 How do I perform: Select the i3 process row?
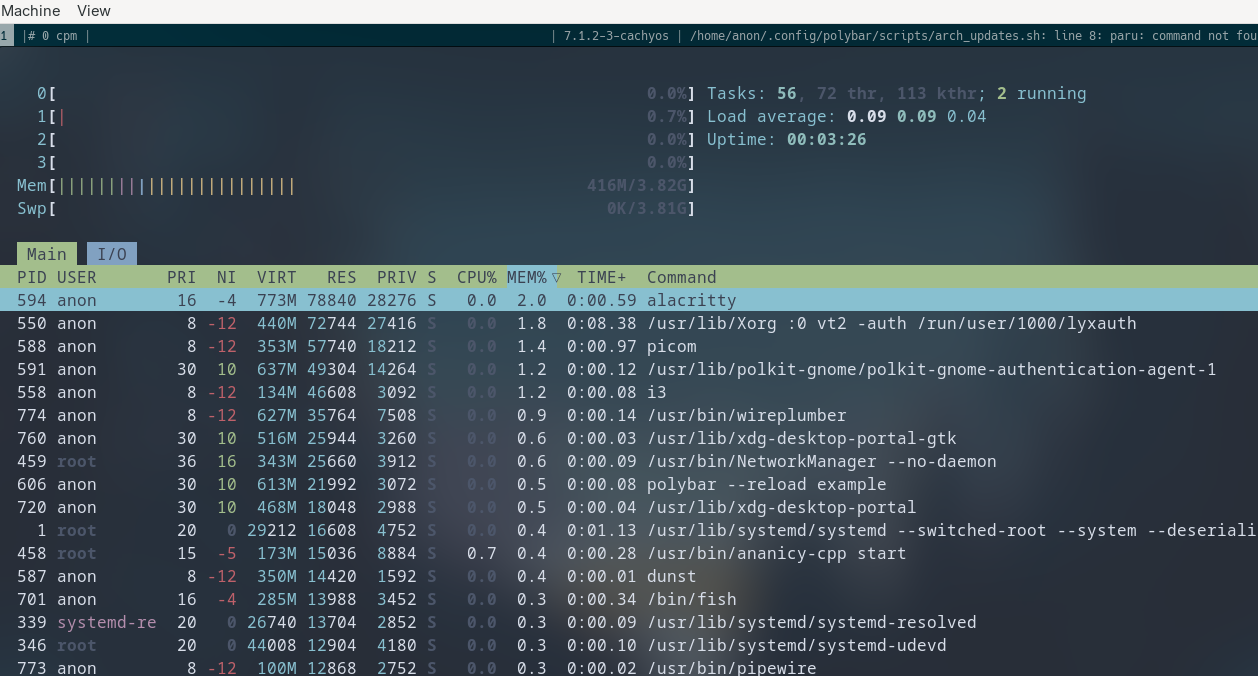629,392
